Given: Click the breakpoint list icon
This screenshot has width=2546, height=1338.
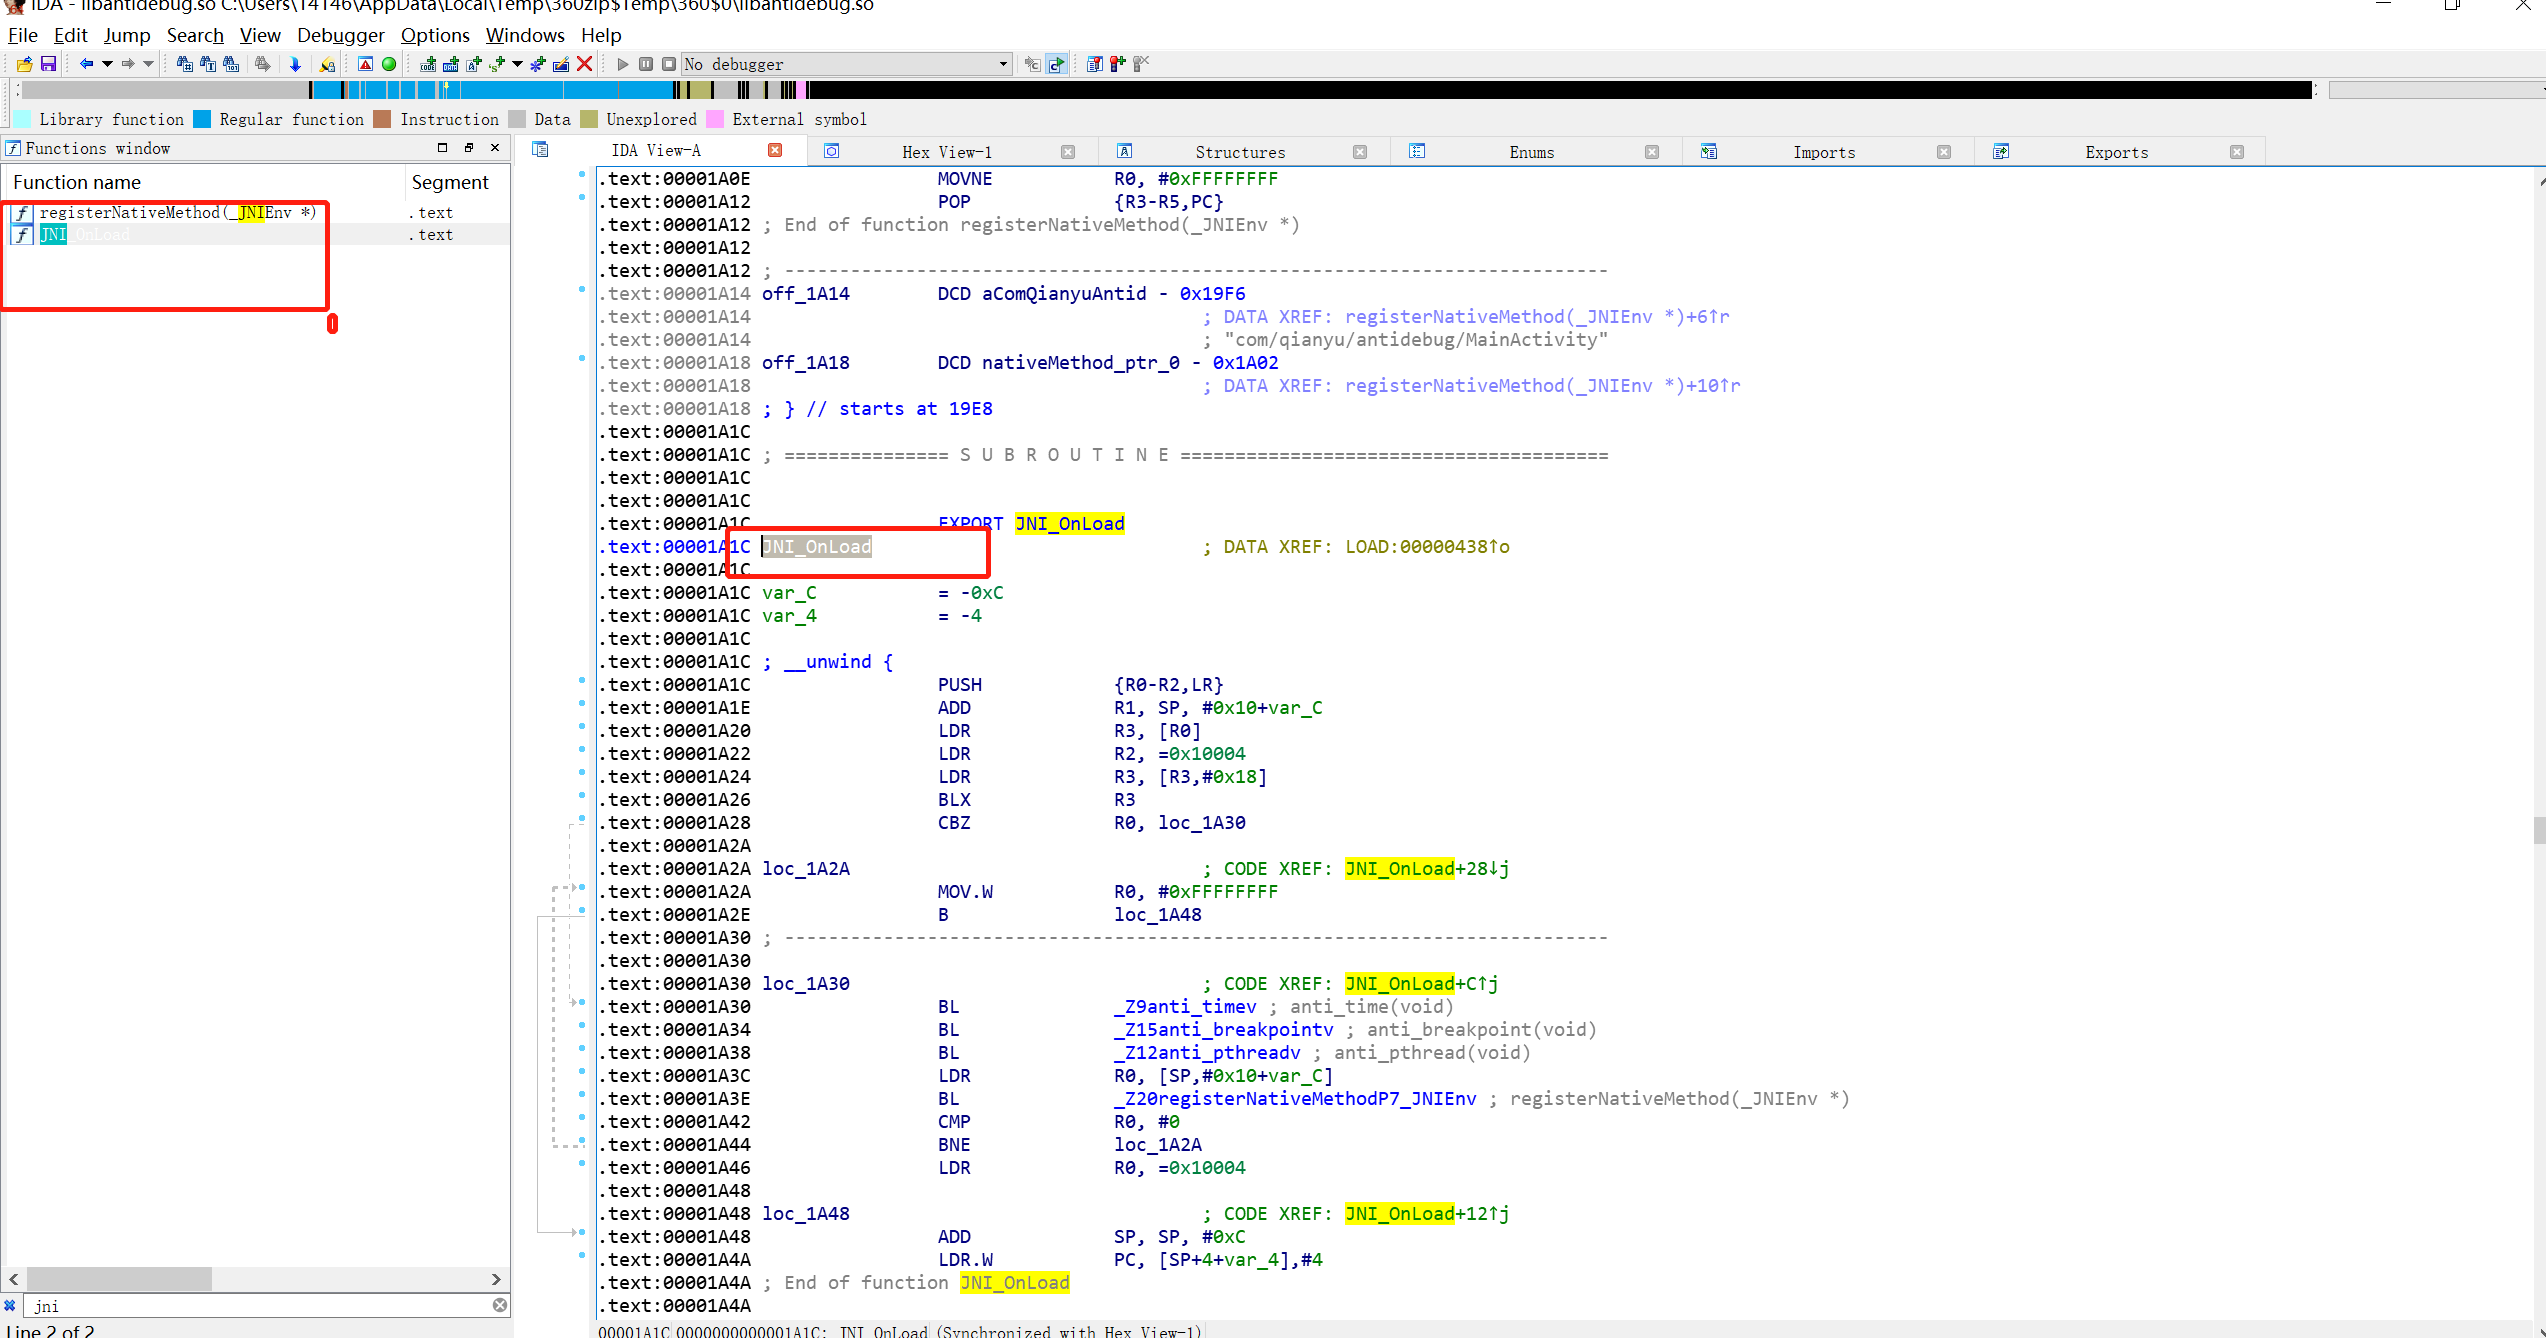Looking at the screenshot, I should click(x=1095, y=64).
